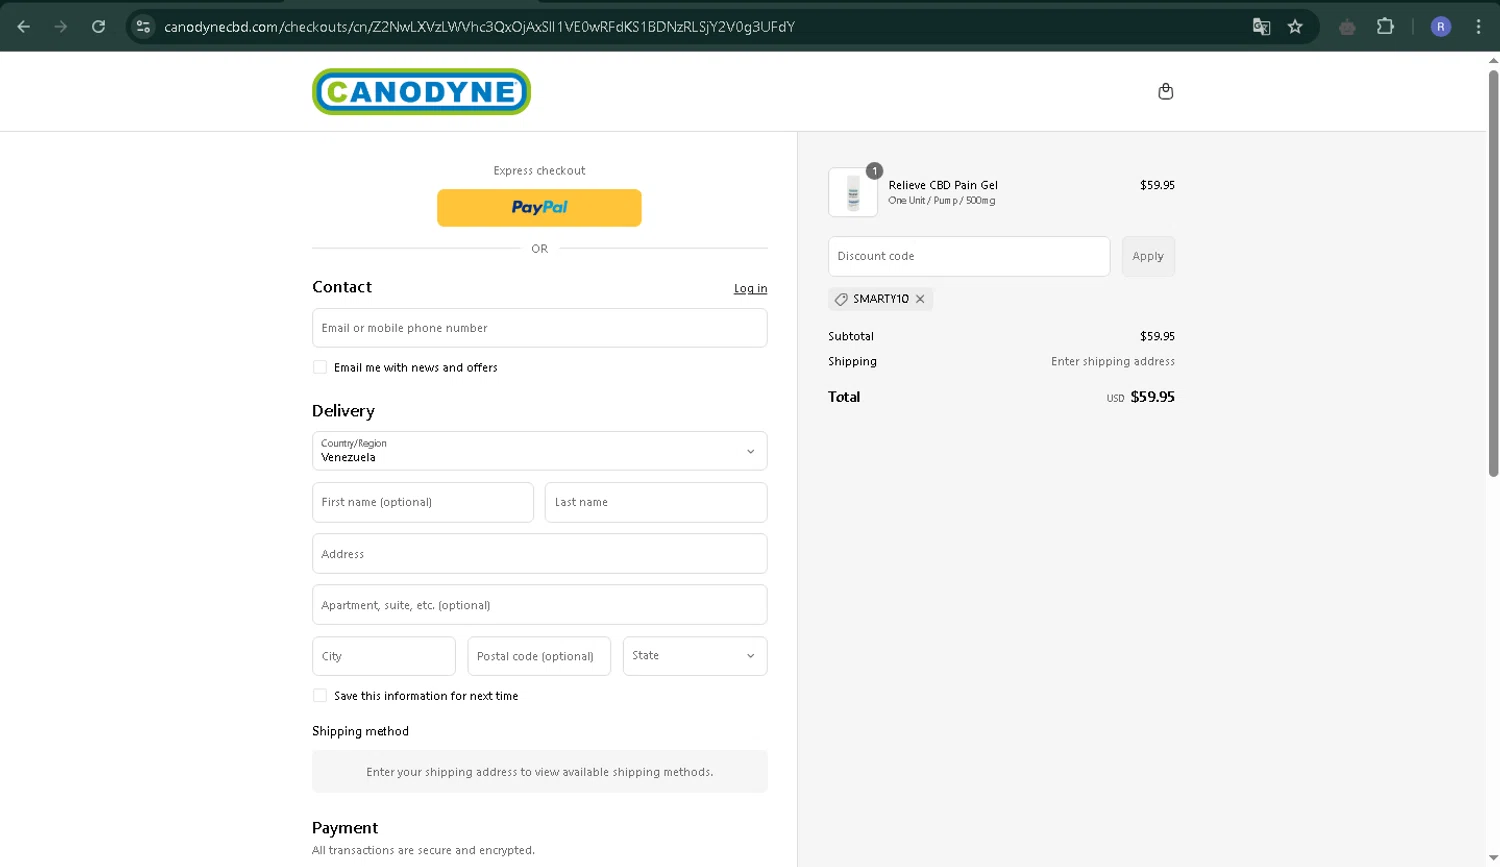Click the Apply discount button
The width and height of the screenshot is (1500, 867).
click(1148, 256)
